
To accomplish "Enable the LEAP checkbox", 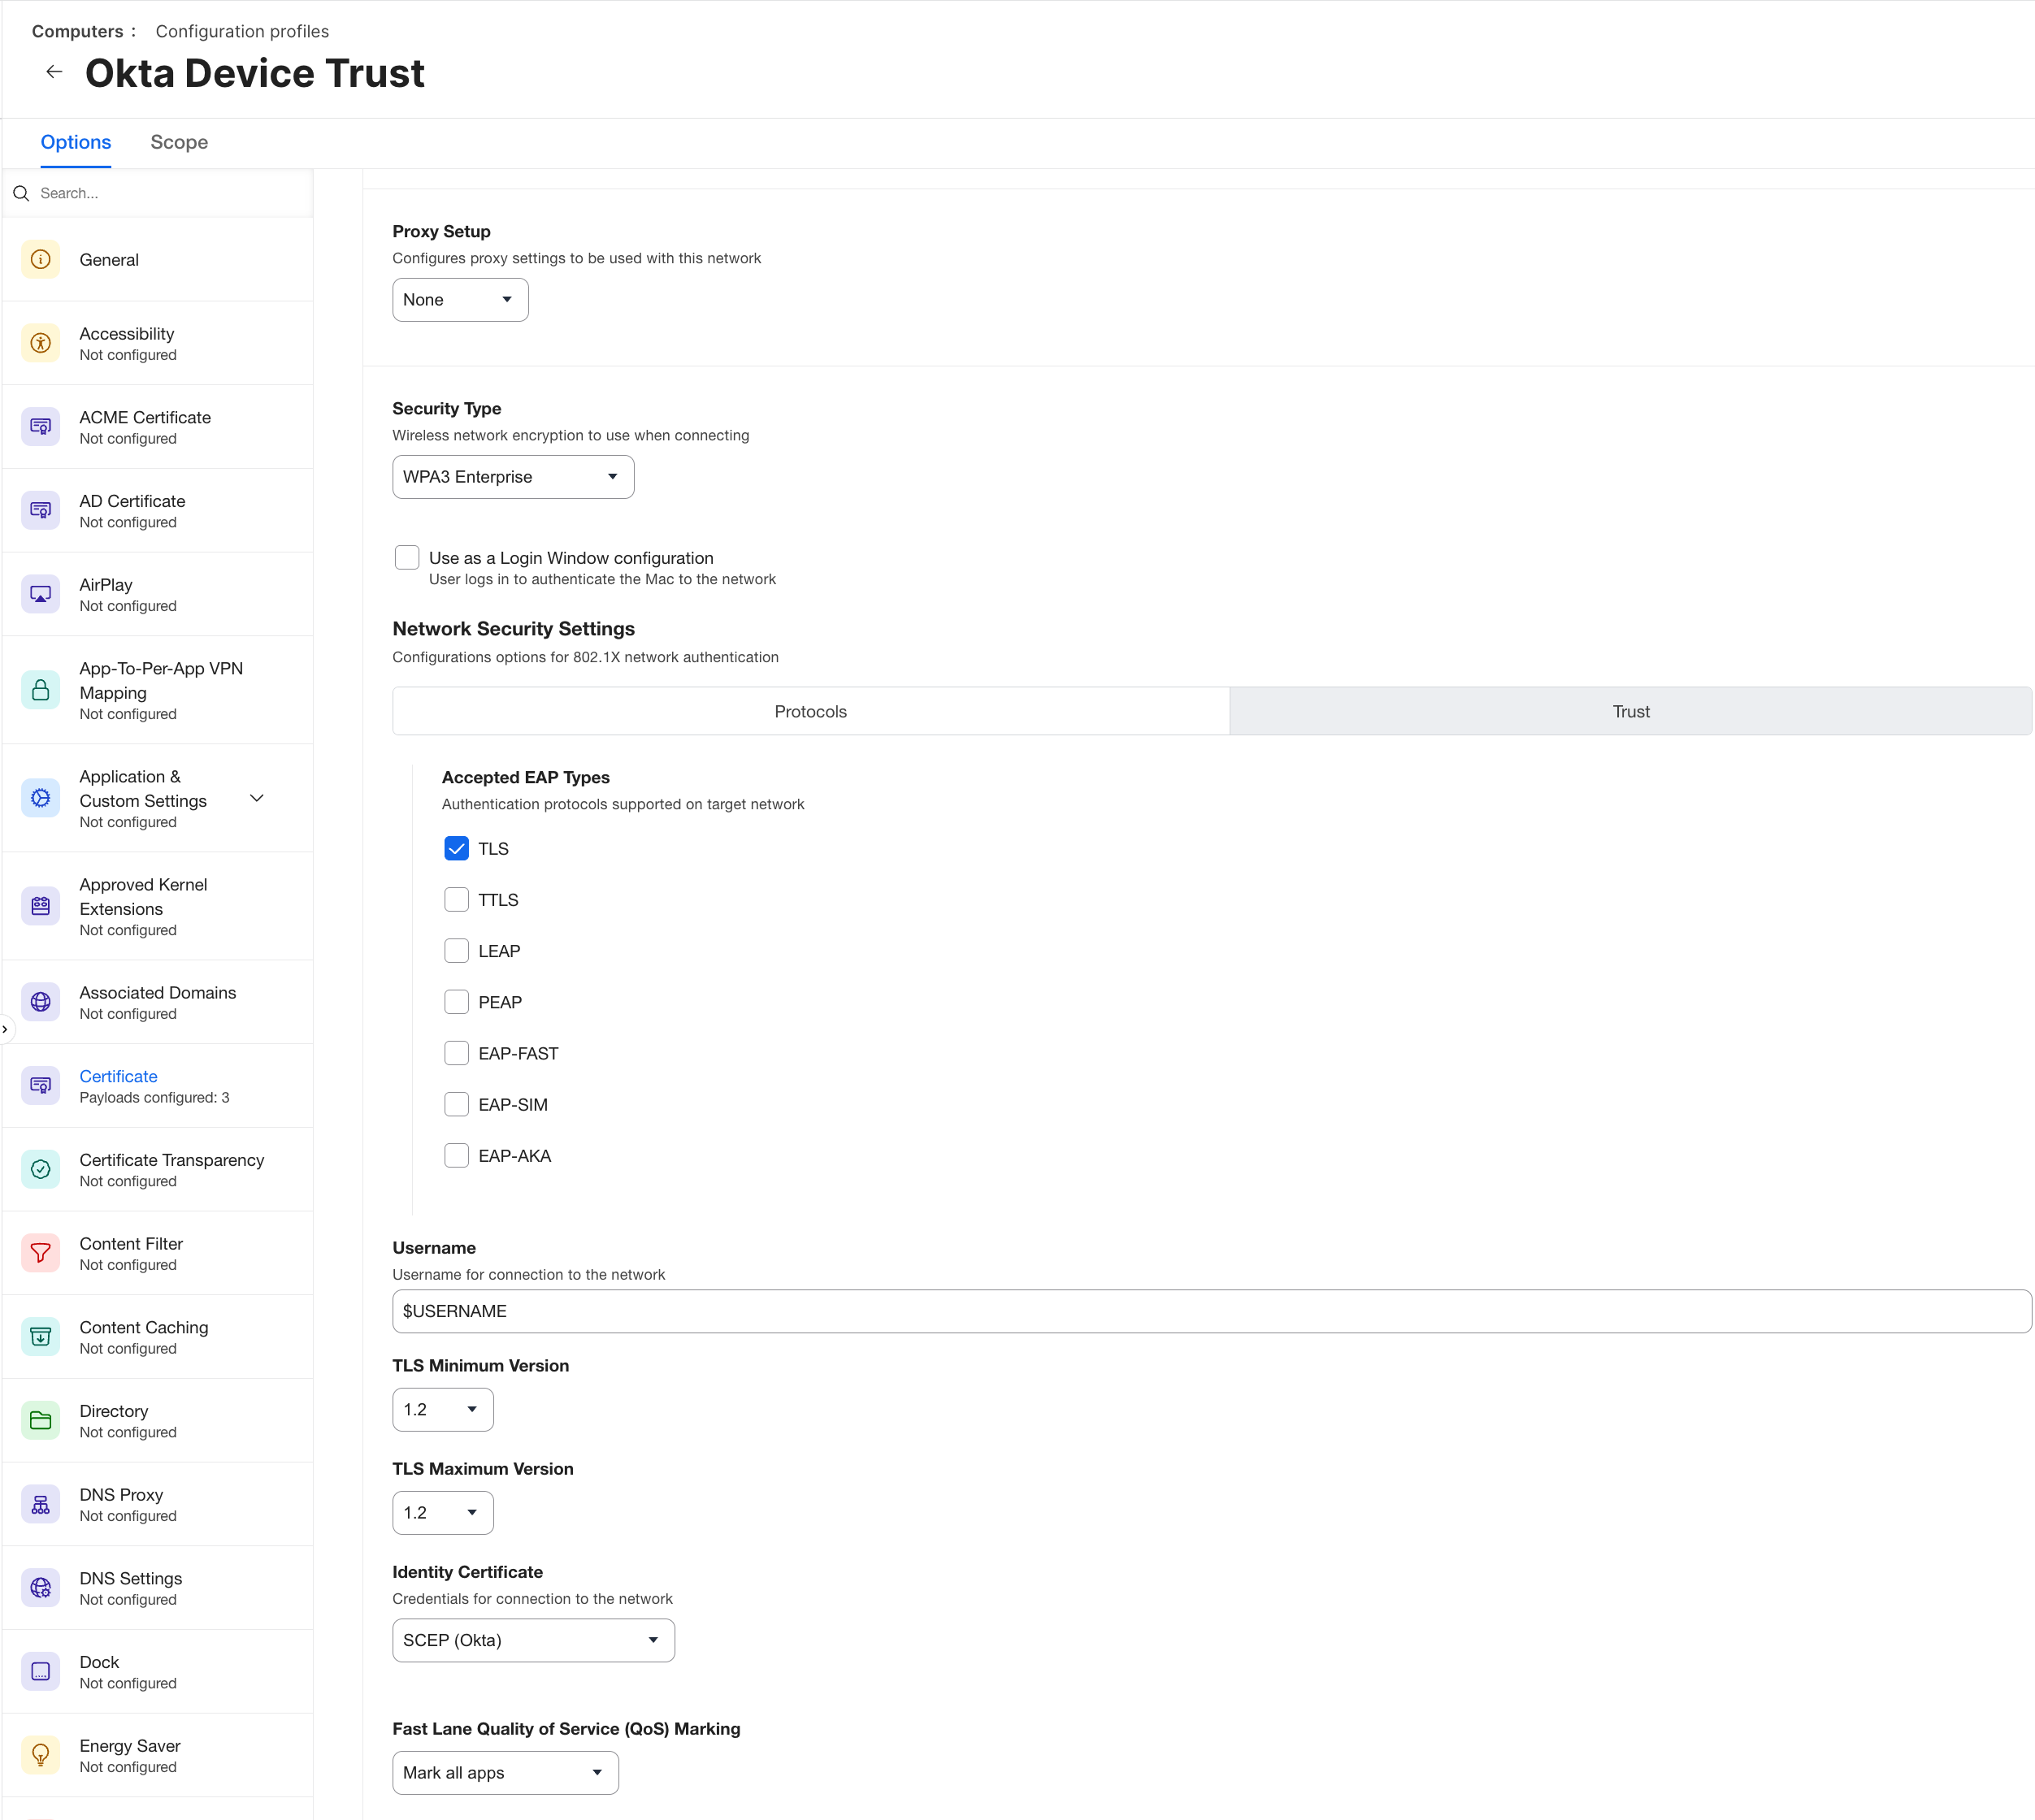I will [456, 951].
